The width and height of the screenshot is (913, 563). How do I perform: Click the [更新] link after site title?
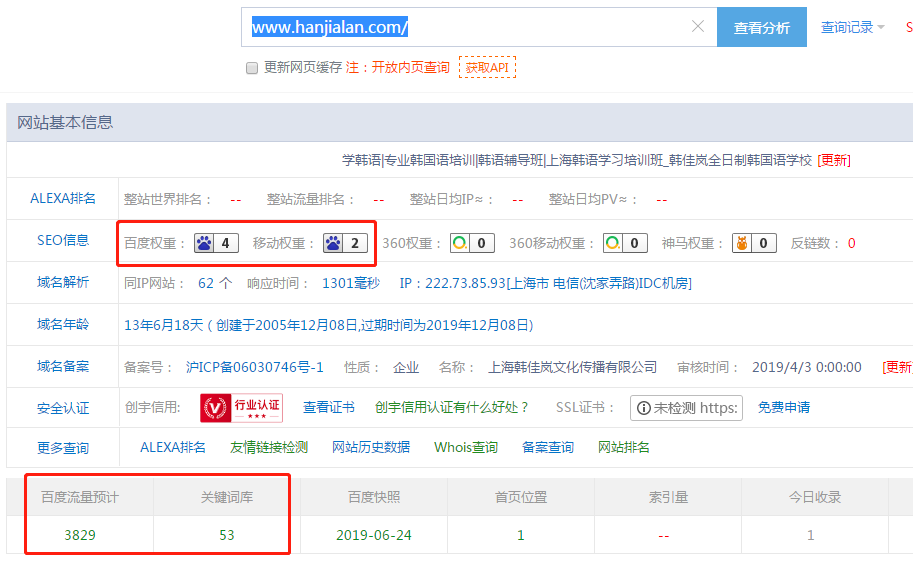(x=834, y=160)
